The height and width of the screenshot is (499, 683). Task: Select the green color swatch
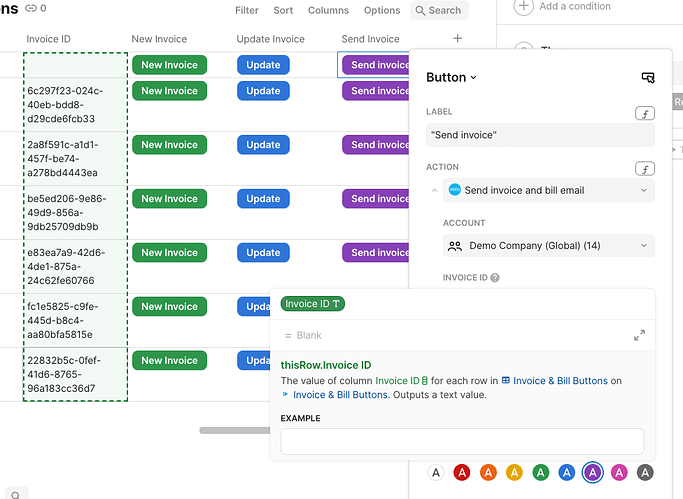pyautogui.click(x=541, y=472)
